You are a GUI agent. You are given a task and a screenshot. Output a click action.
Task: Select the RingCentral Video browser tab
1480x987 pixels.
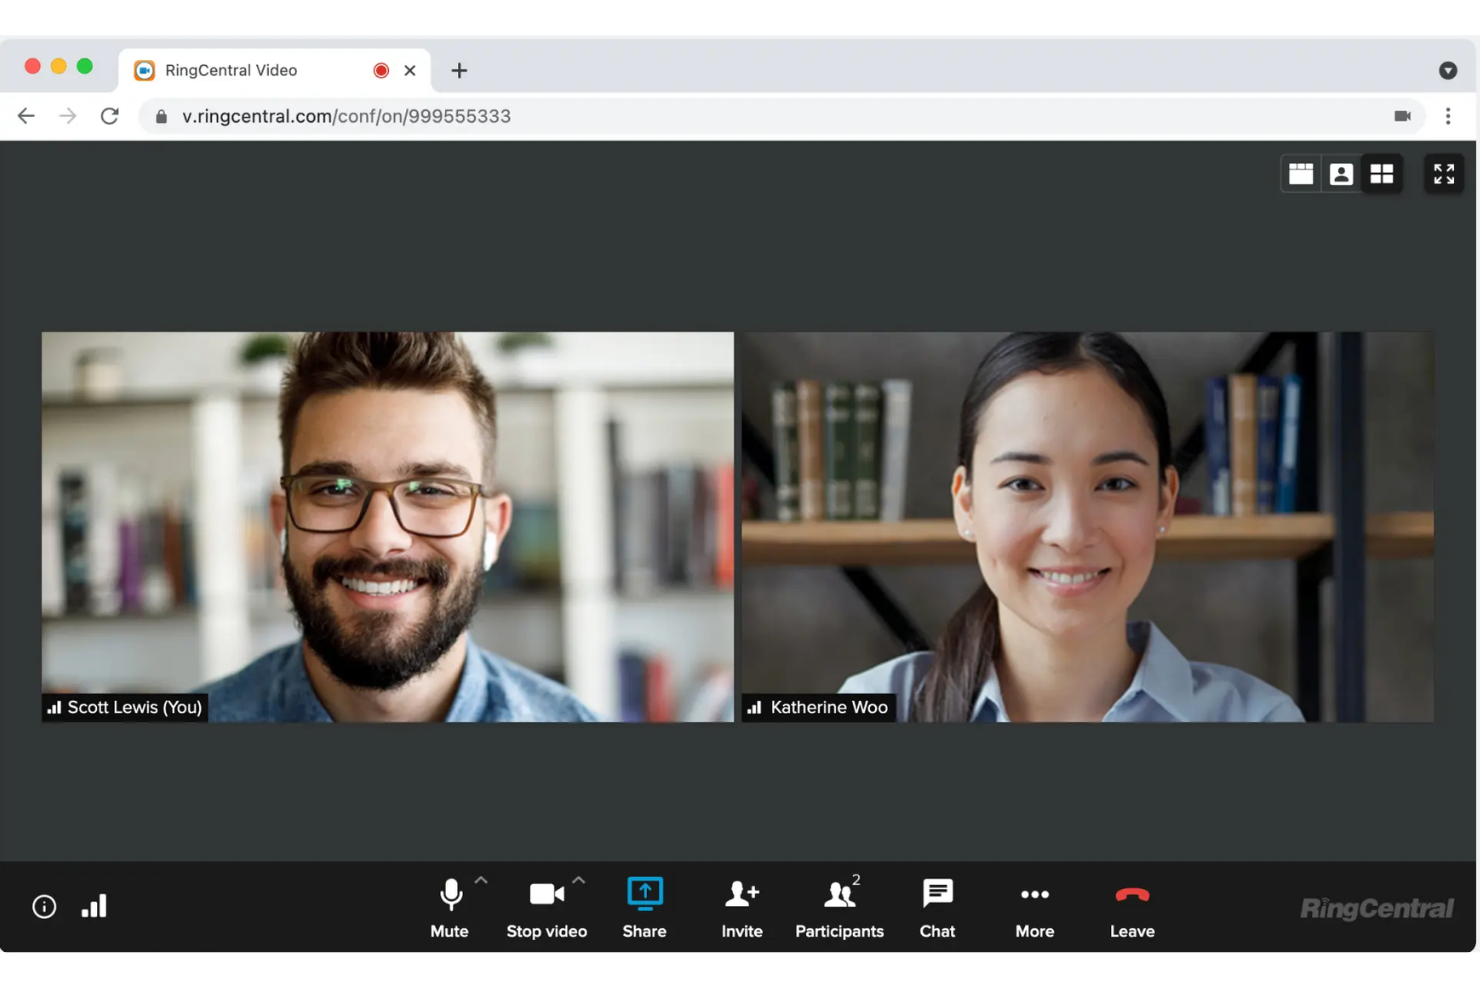[x=275, y=70]
